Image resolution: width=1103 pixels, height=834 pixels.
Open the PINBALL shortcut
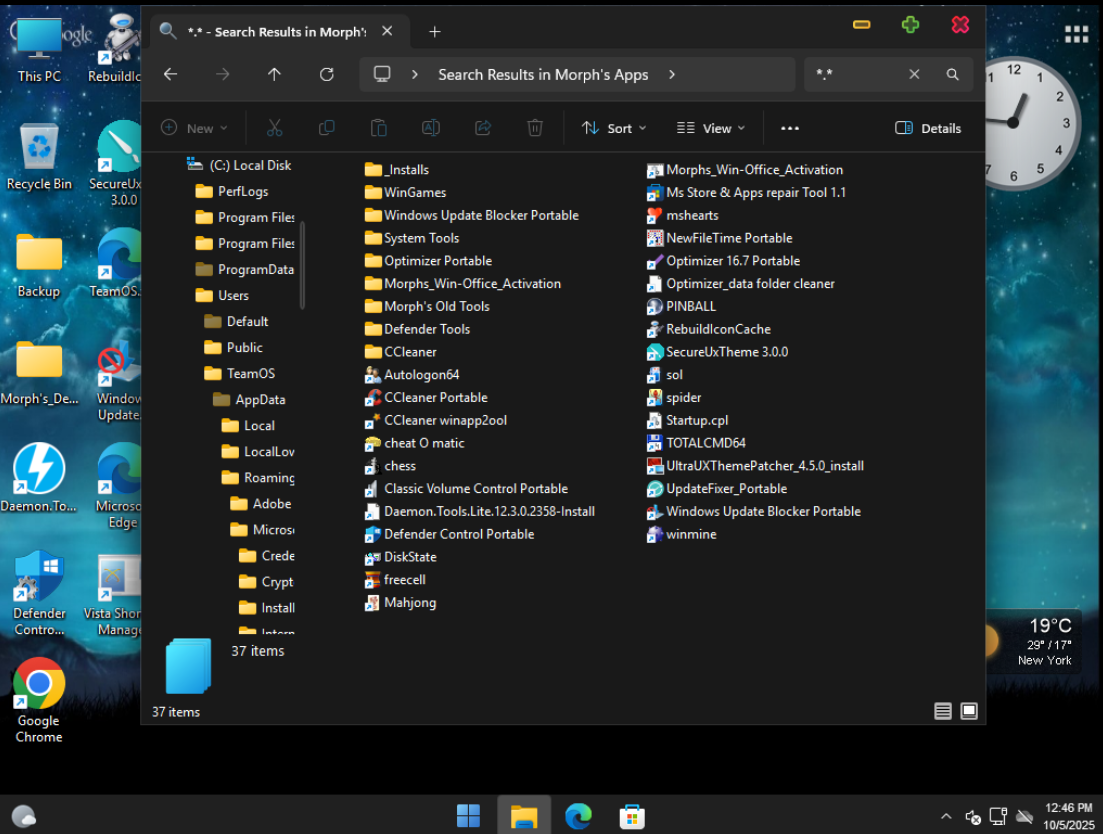coord(690,307)
